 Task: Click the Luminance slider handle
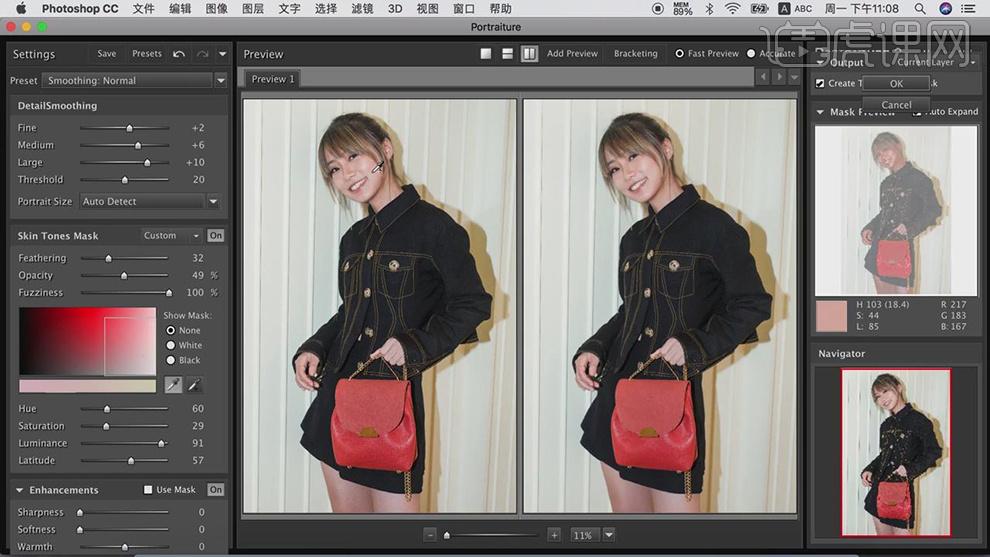pyautogui.click(x=162, y=443)
